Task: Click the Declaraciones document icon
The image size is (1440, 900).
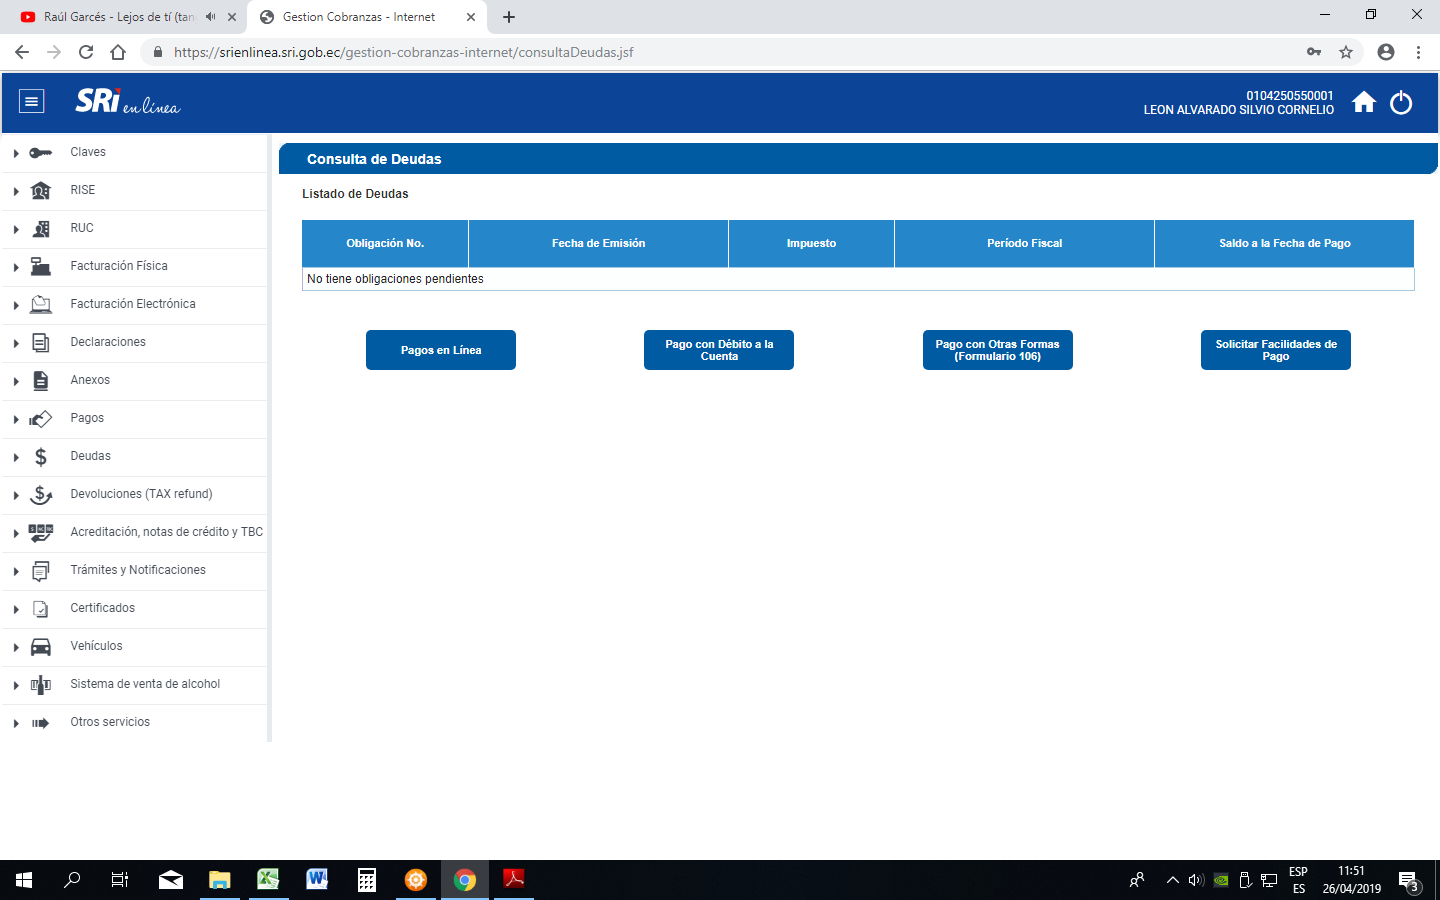Action: [x=41, y=343]
